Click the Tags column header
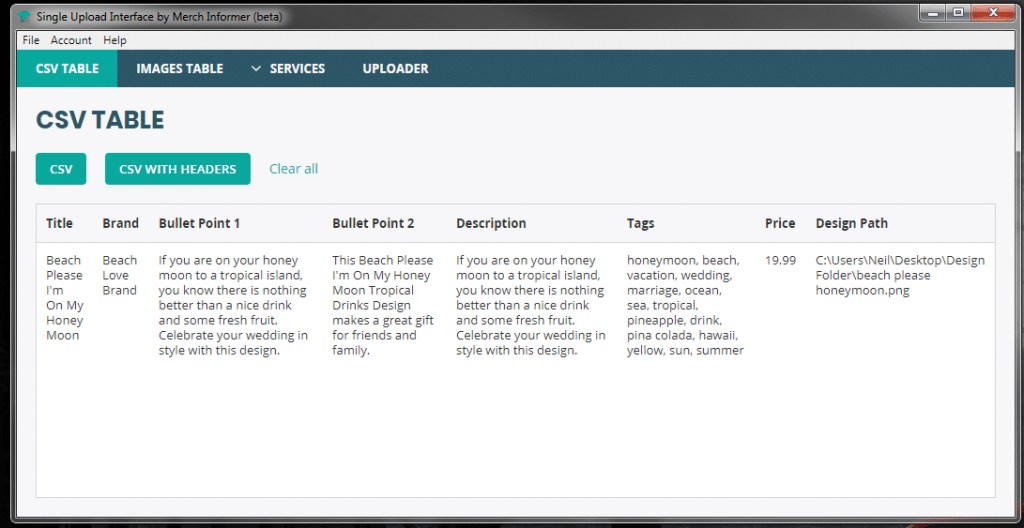 640,223
